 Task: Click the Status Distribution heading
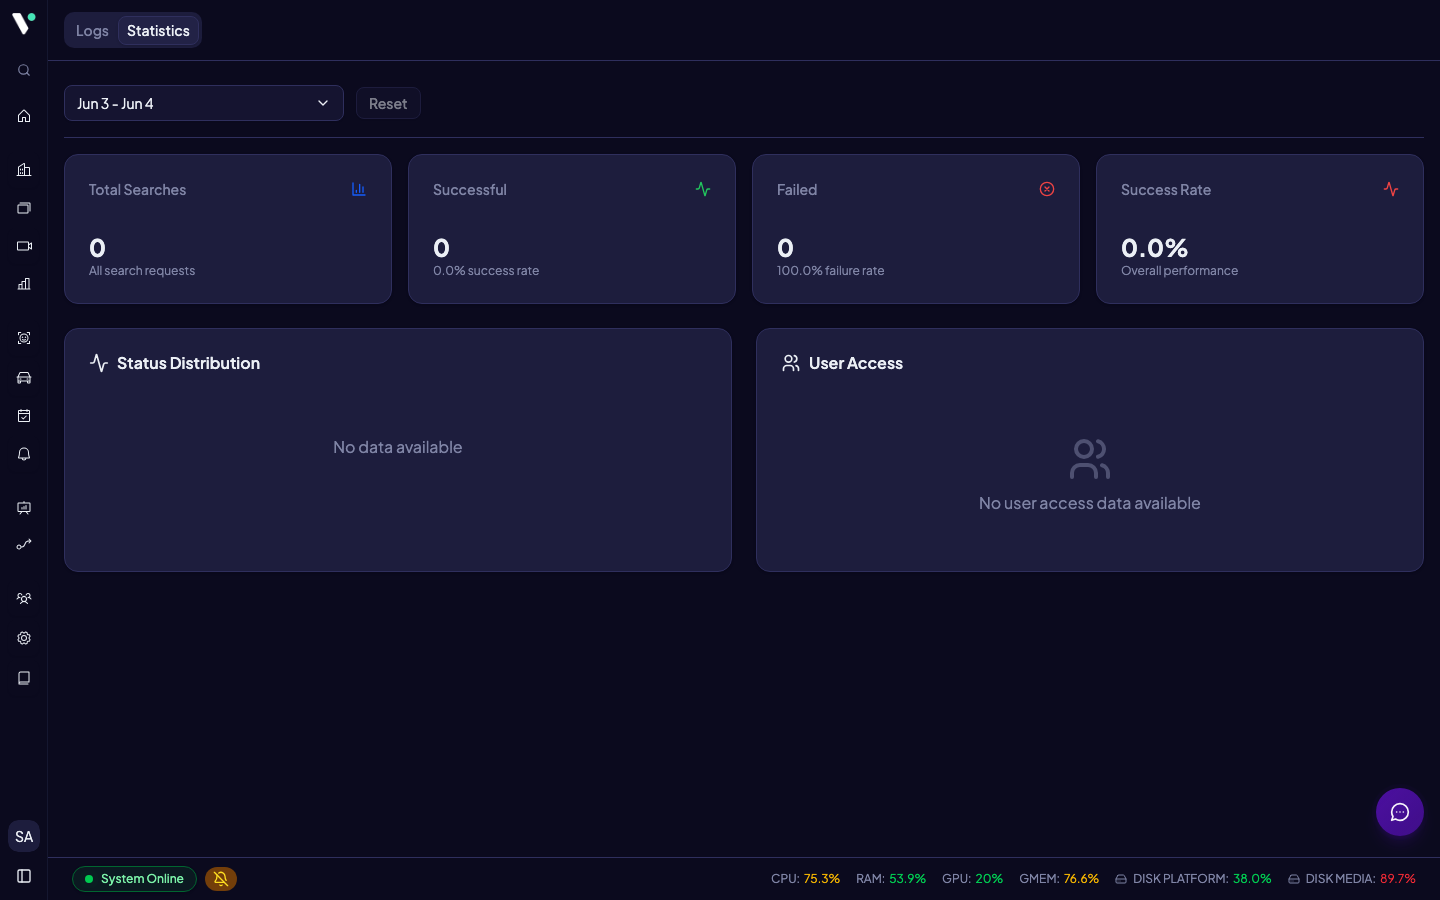188,363
